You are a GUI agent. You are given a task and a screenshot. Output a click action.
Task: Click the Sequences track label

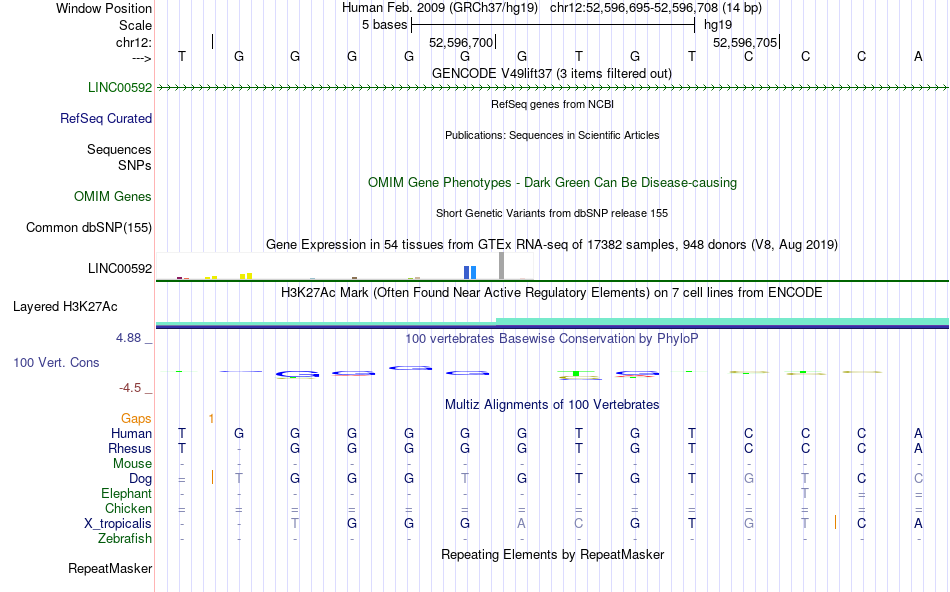119,149
